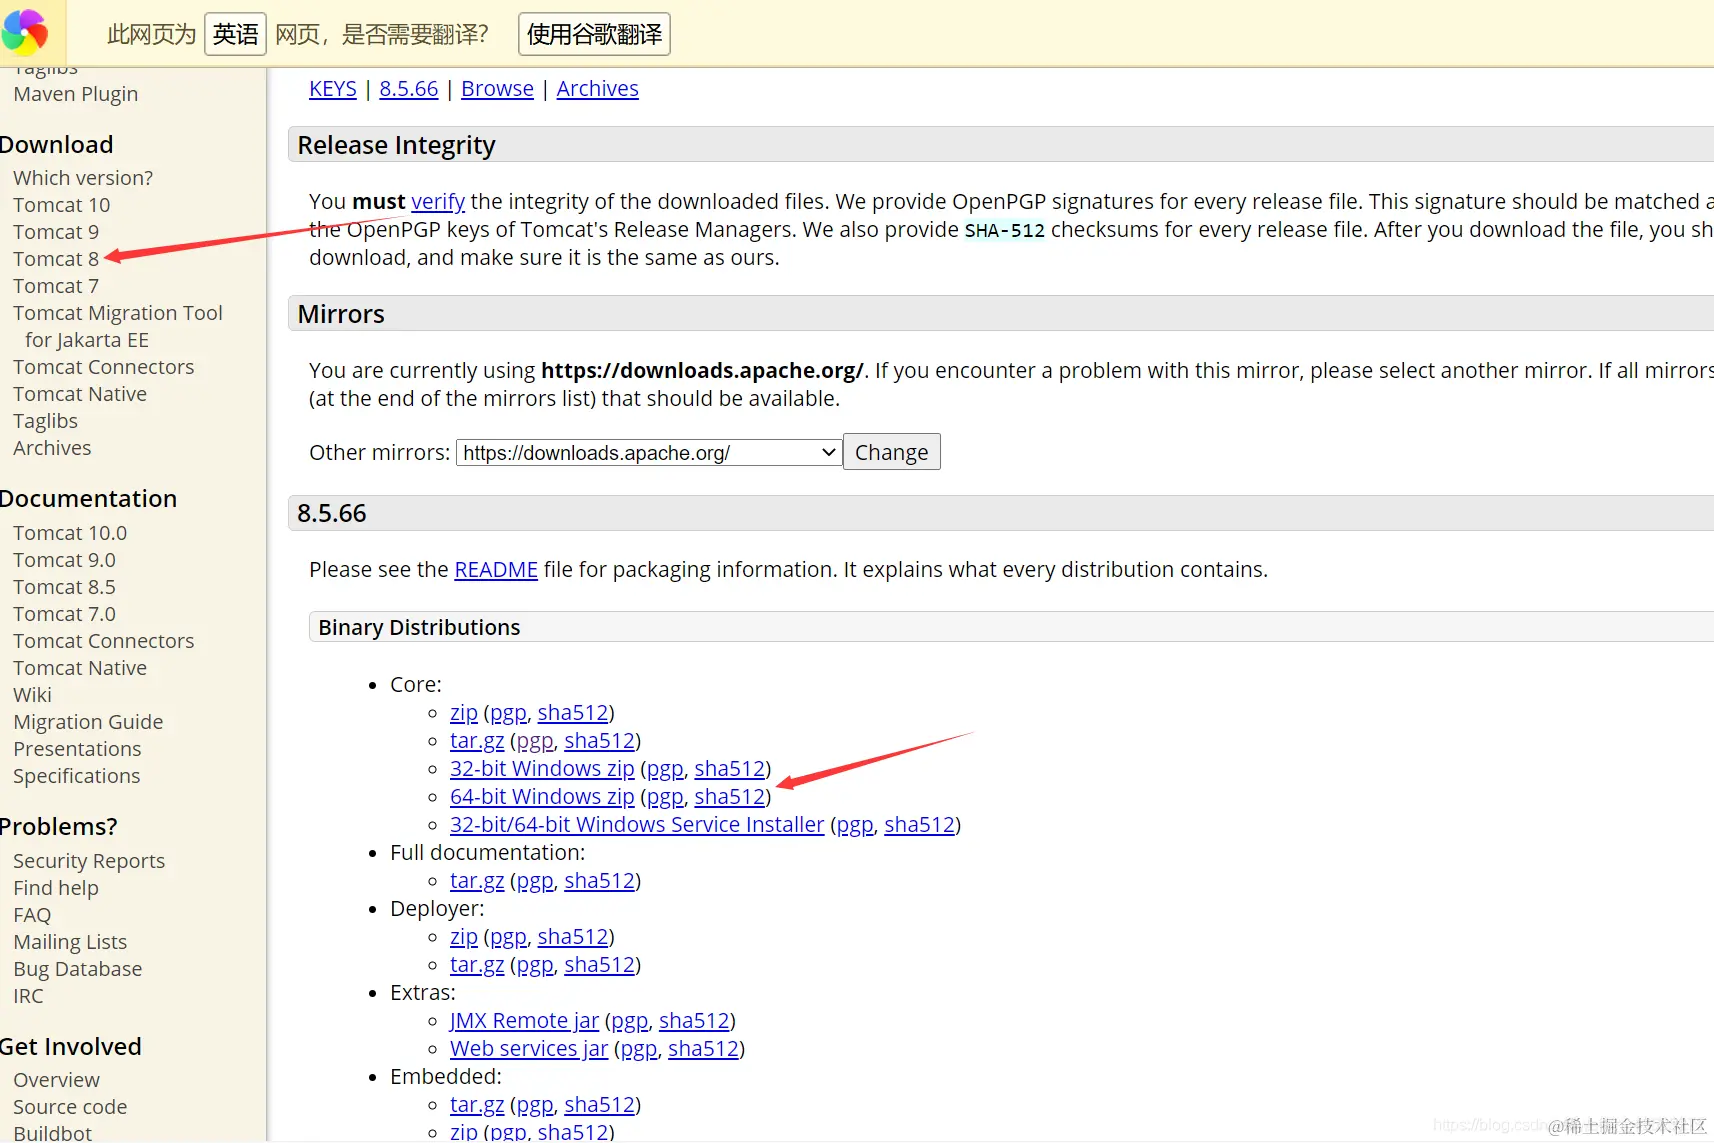Select Tomcat 7 download in sidebar

[56, 286]
